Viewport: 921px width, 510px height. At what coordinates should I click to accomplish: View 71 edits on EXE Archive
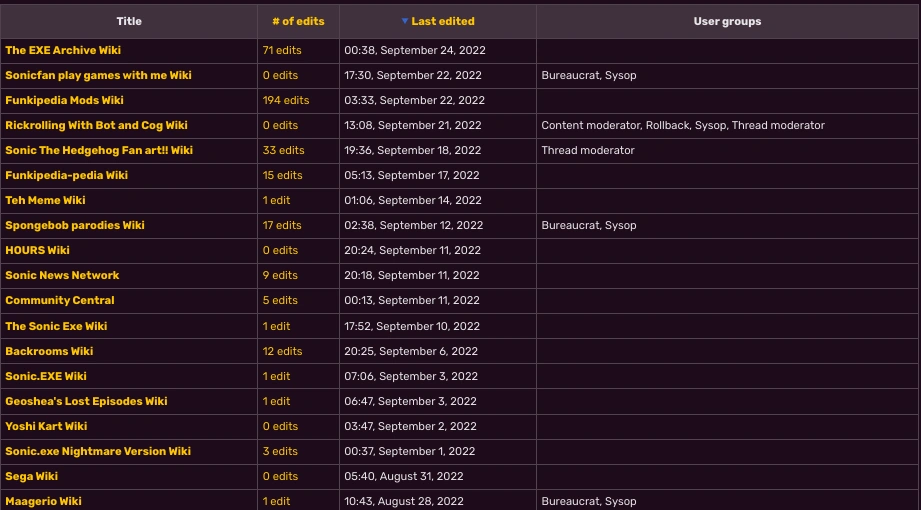pos(282,50)
